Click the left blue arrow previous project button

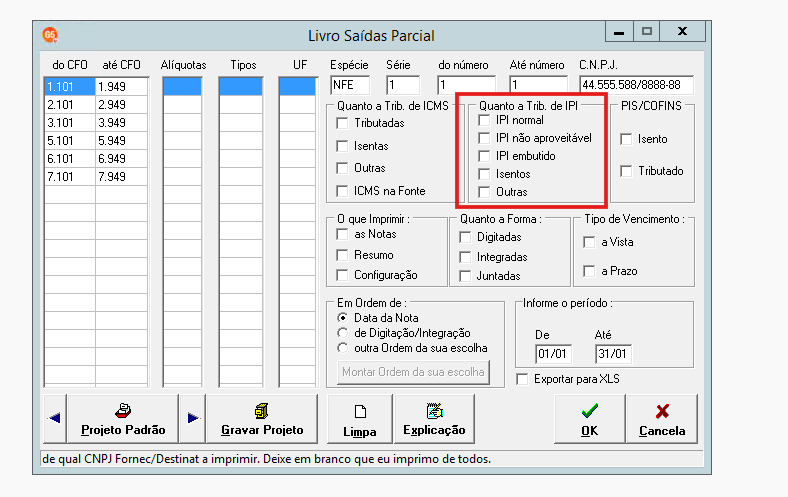click(x=55, y=418)
